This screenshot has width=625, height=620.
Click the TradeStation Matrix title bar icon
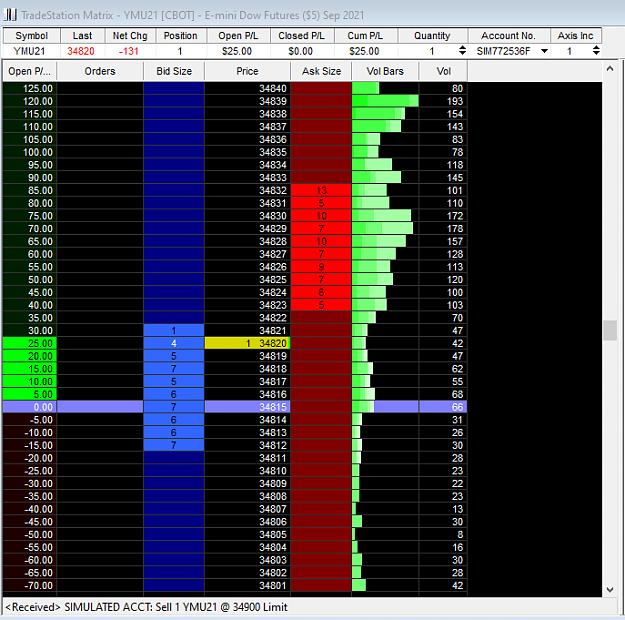pyautogui.click(x=10, y=15)
